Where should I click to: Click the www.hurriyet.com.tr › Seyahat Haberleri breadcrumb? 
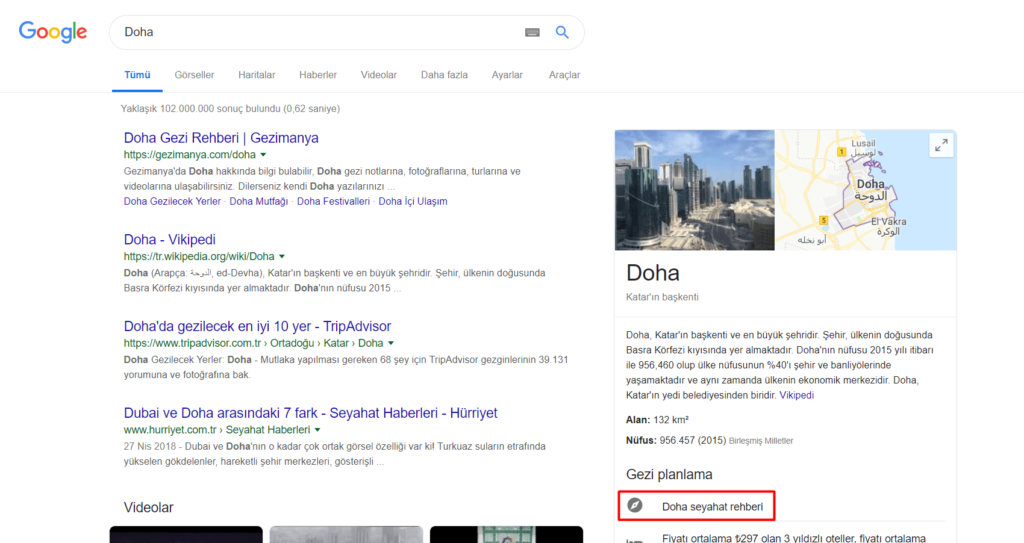pos(217,430)
